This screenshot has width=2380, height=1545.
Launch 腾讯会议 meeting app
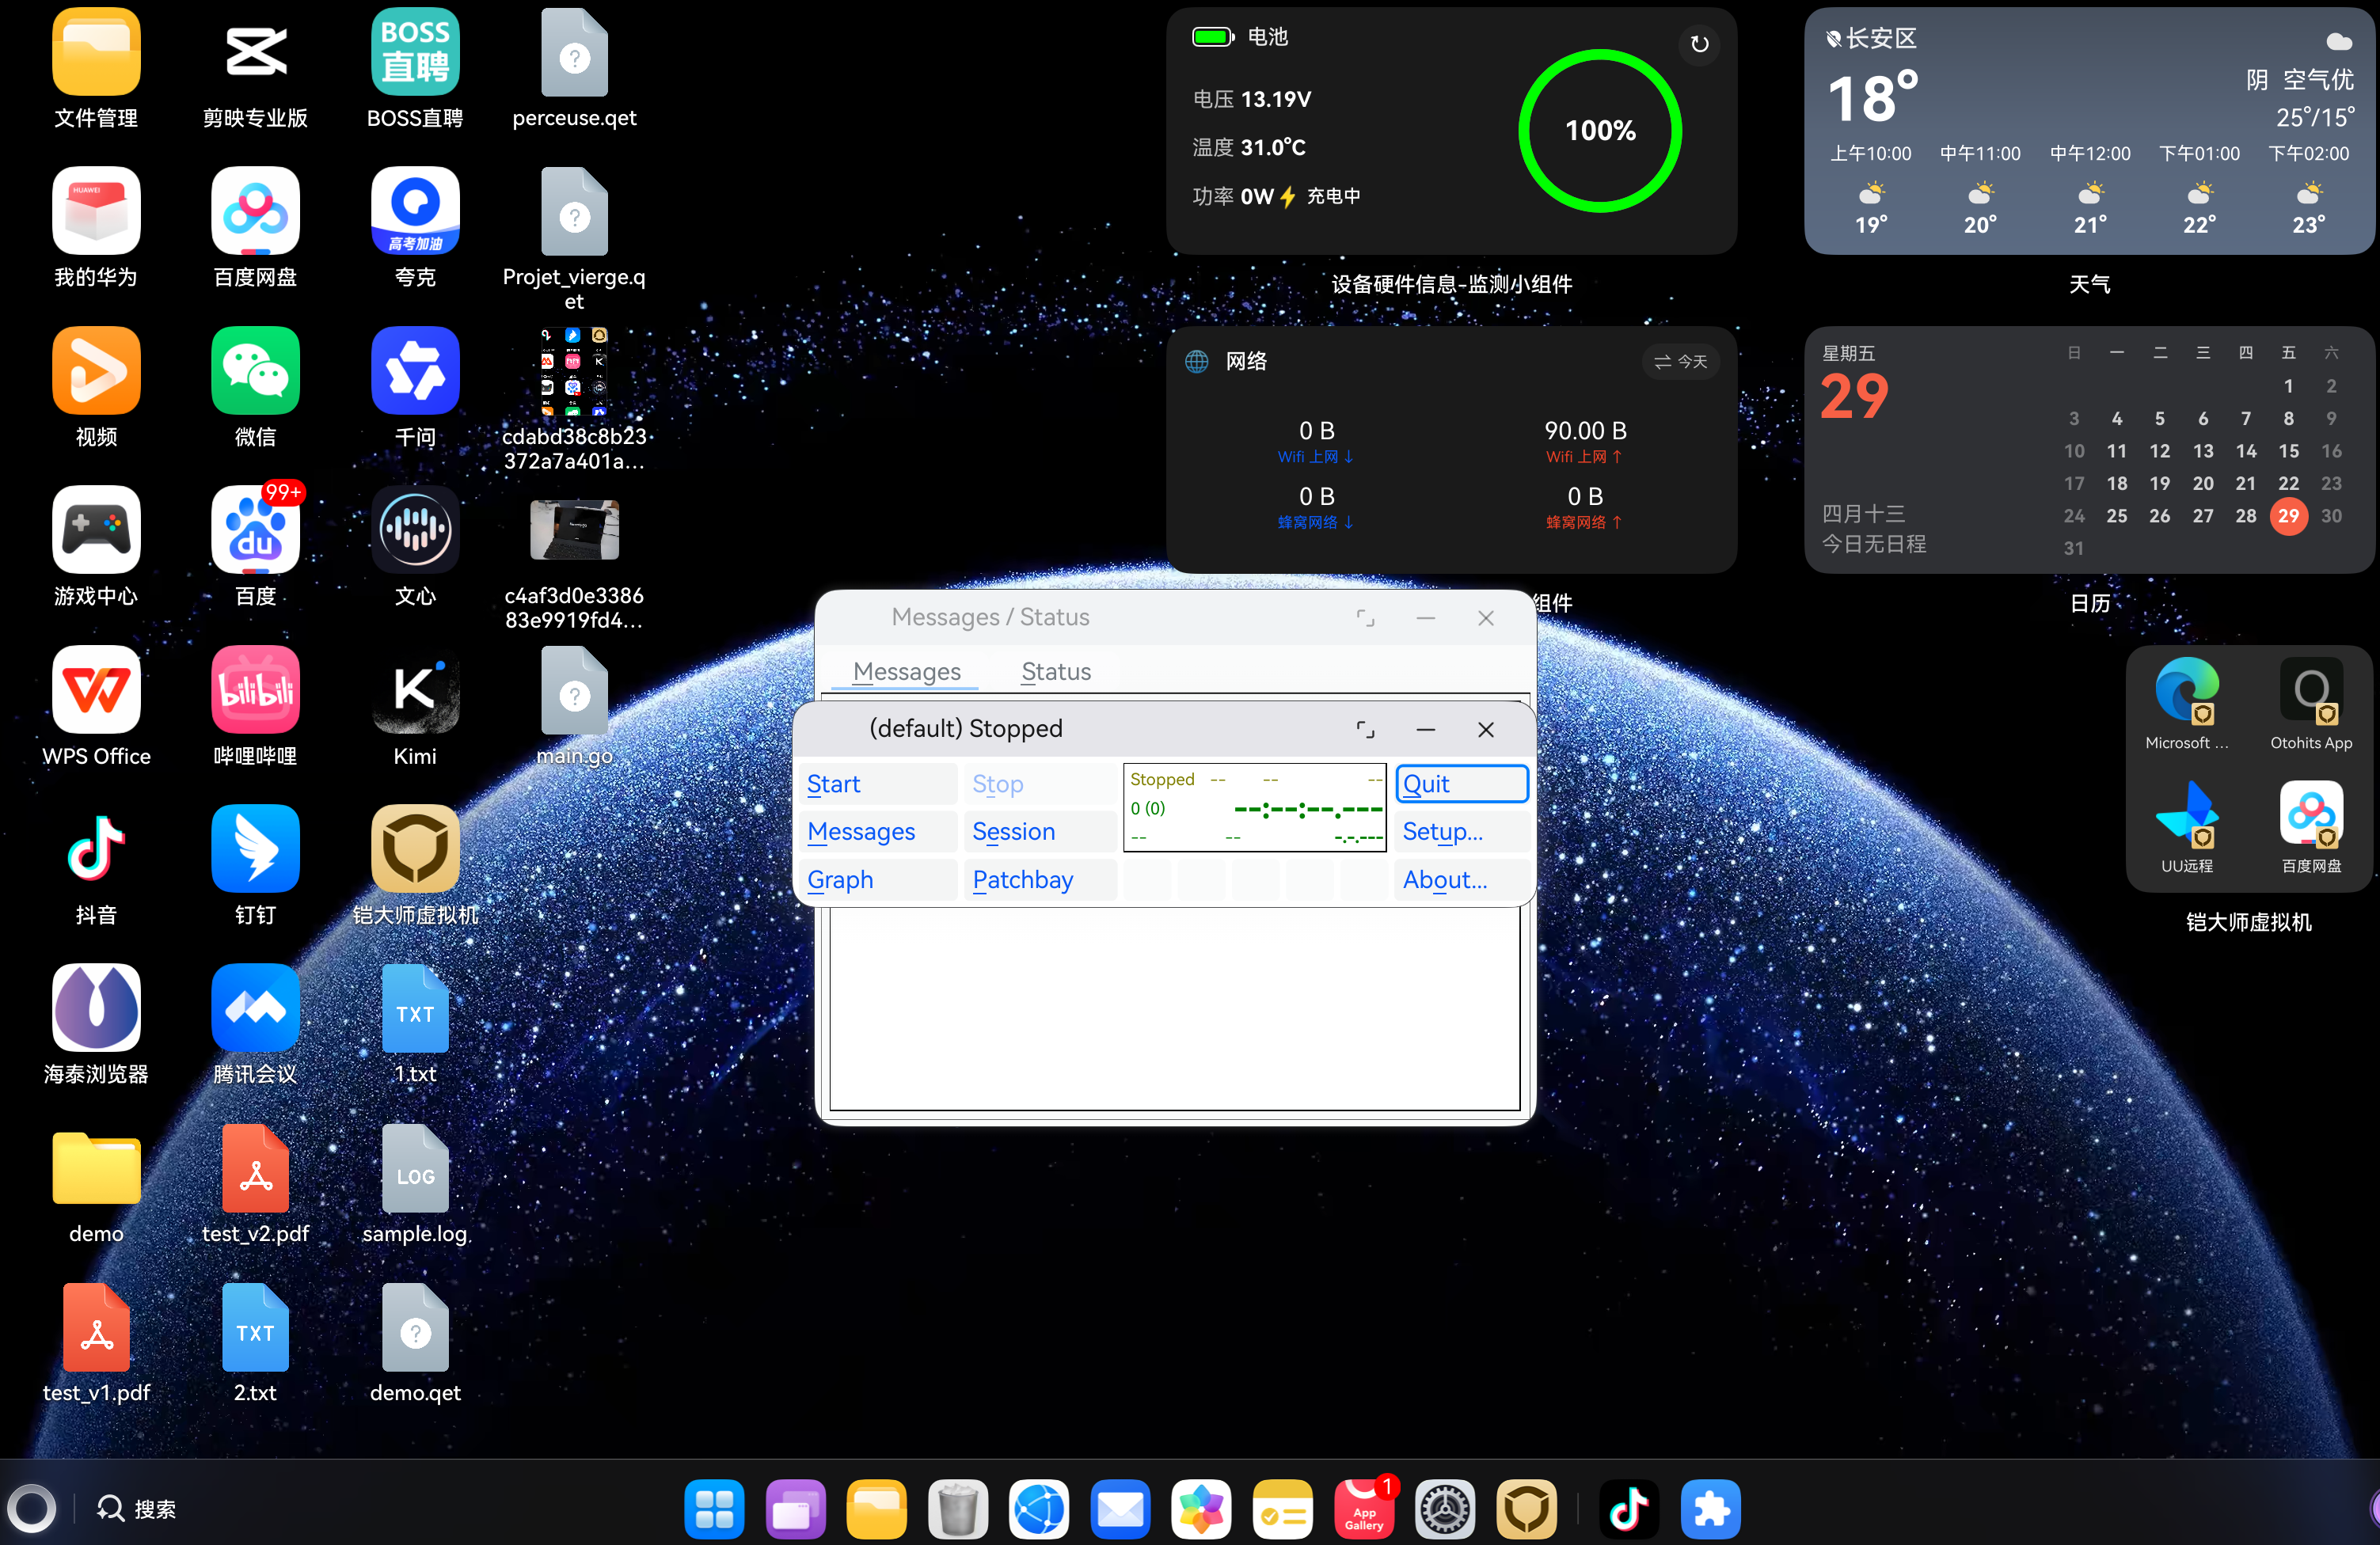pos(255,1008)
